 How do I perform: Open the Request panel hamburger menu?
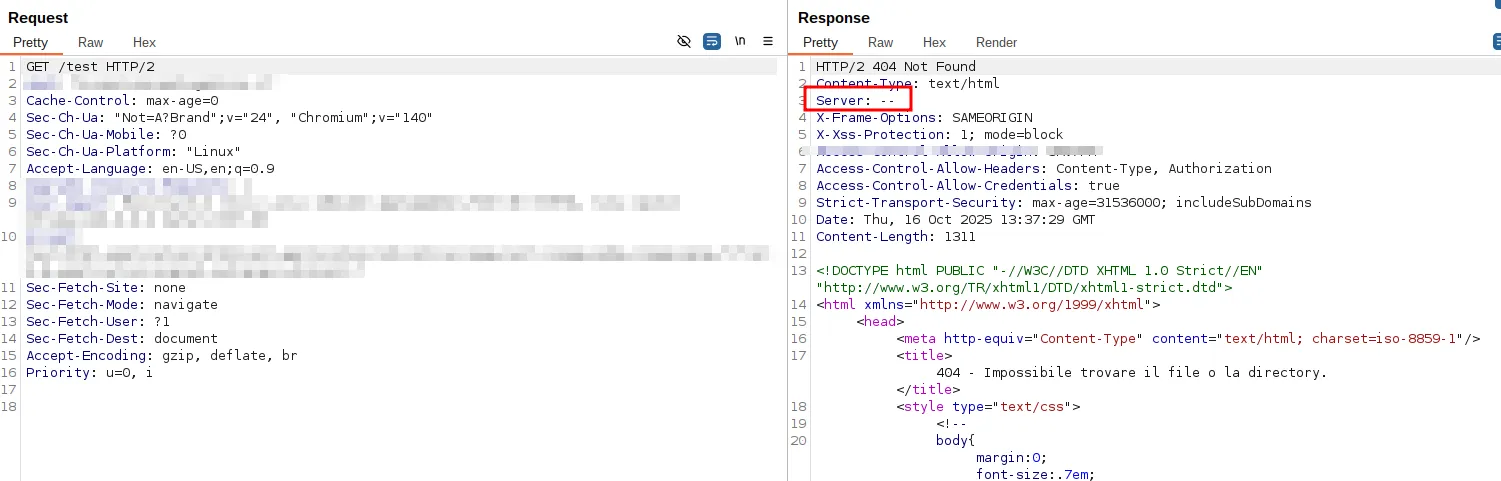[x=768, y=42]
